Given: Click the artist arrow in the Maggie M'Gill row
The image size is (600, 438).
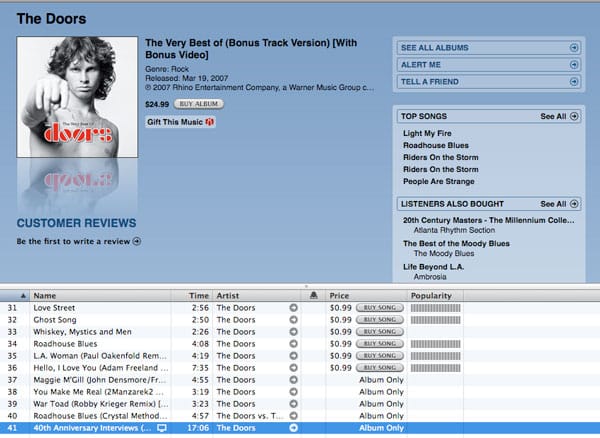Looking at the screenshot, I should click(x=293, y=380).
